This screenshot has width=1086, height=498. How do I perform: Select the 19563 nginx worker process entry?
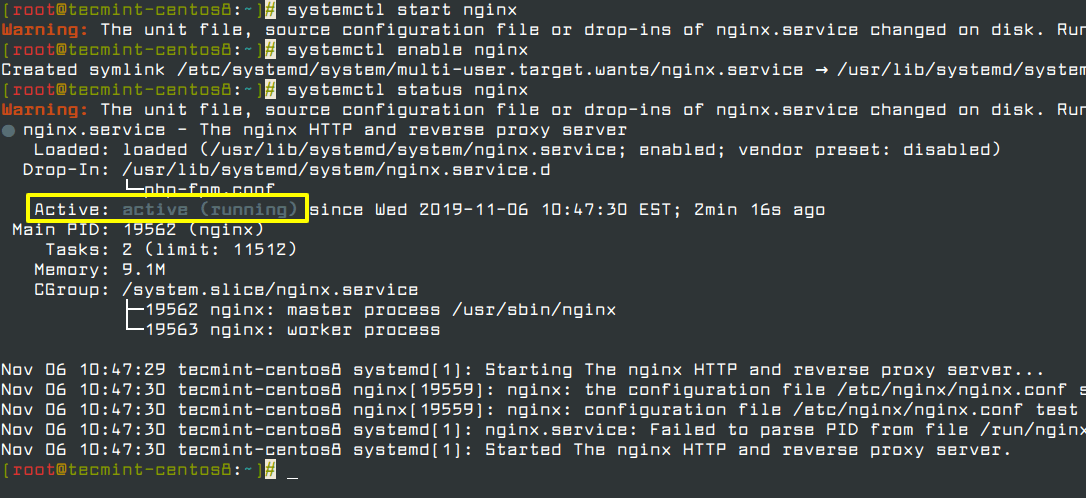291,330
